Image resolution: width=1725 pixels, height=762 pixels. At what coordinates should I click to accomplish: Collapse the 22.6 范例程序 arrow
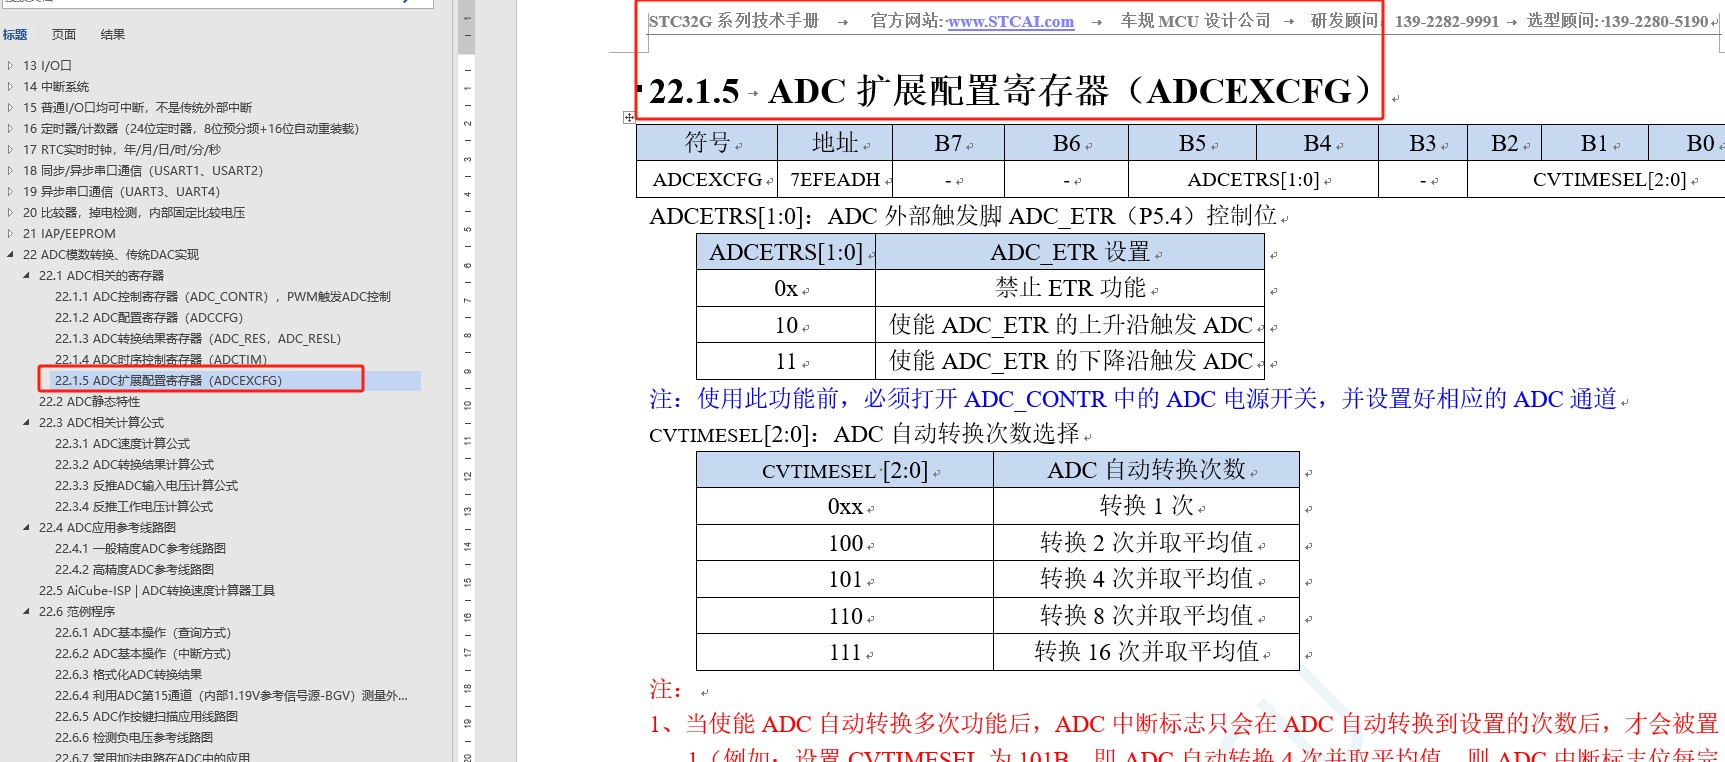26,612
